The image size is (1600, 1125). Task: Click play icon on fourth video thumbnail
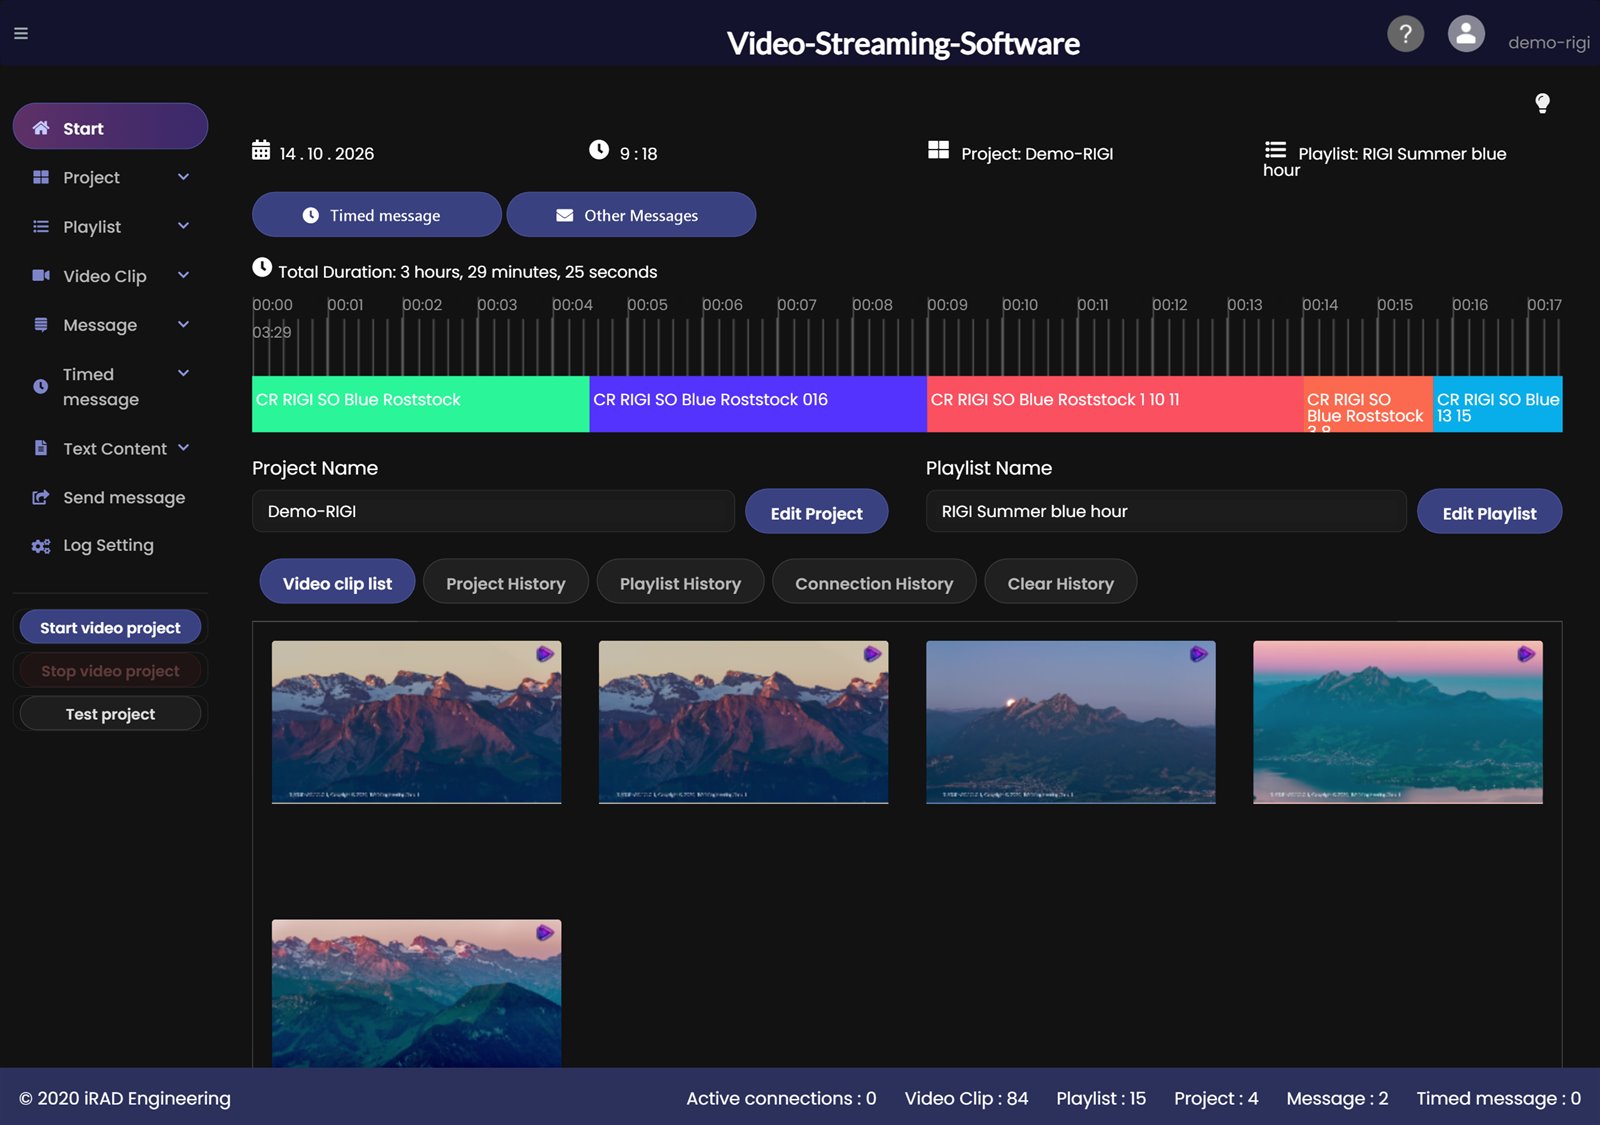coord(1526,654)
